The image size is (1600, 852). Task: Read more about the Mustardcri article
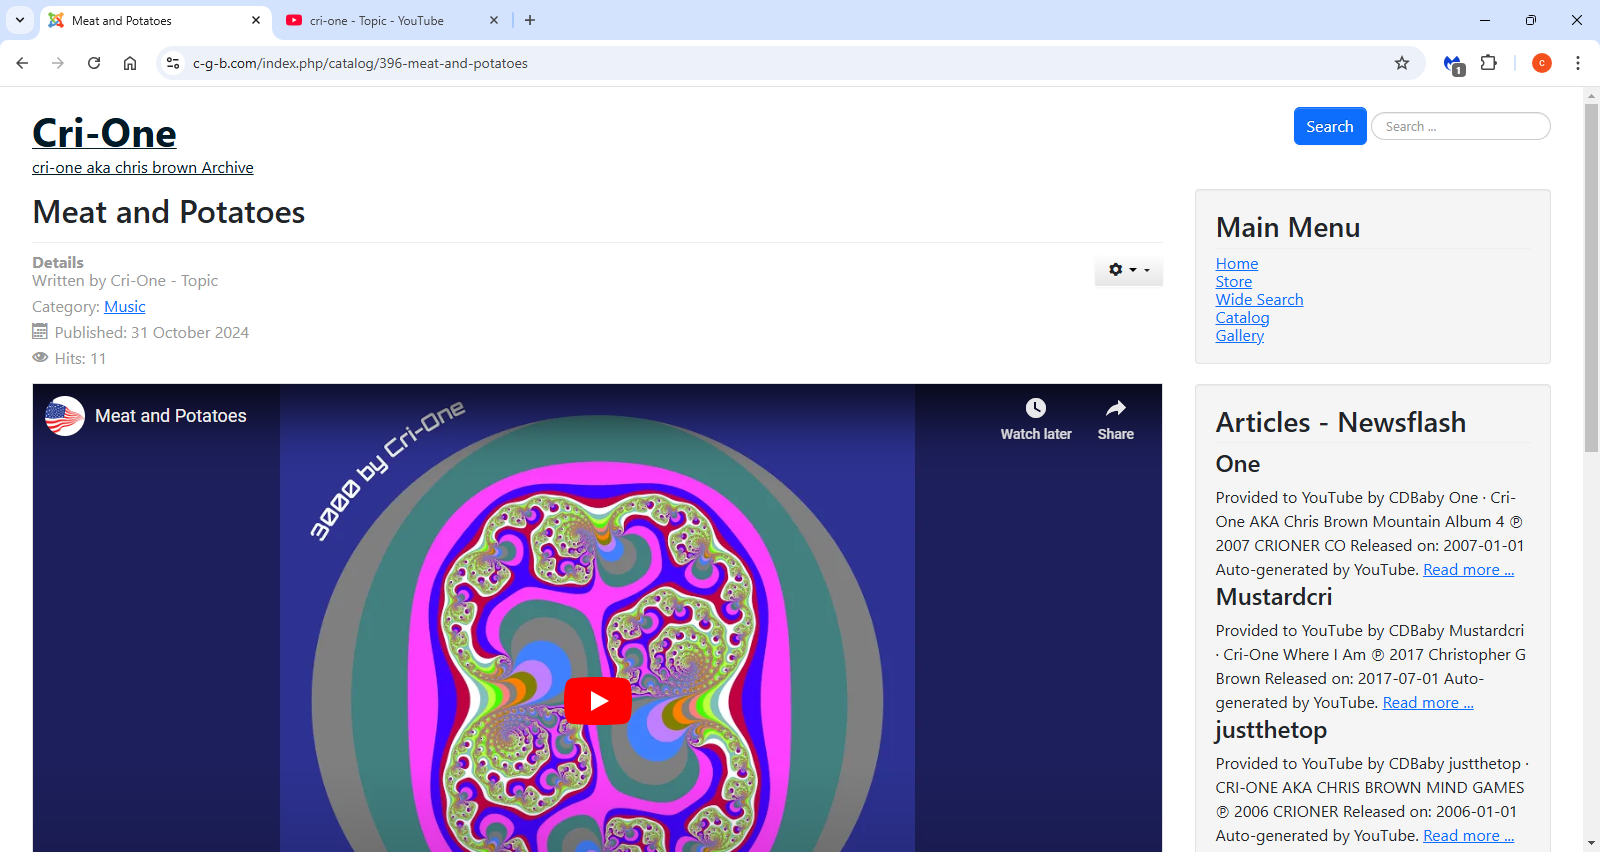coord(1428,703)
